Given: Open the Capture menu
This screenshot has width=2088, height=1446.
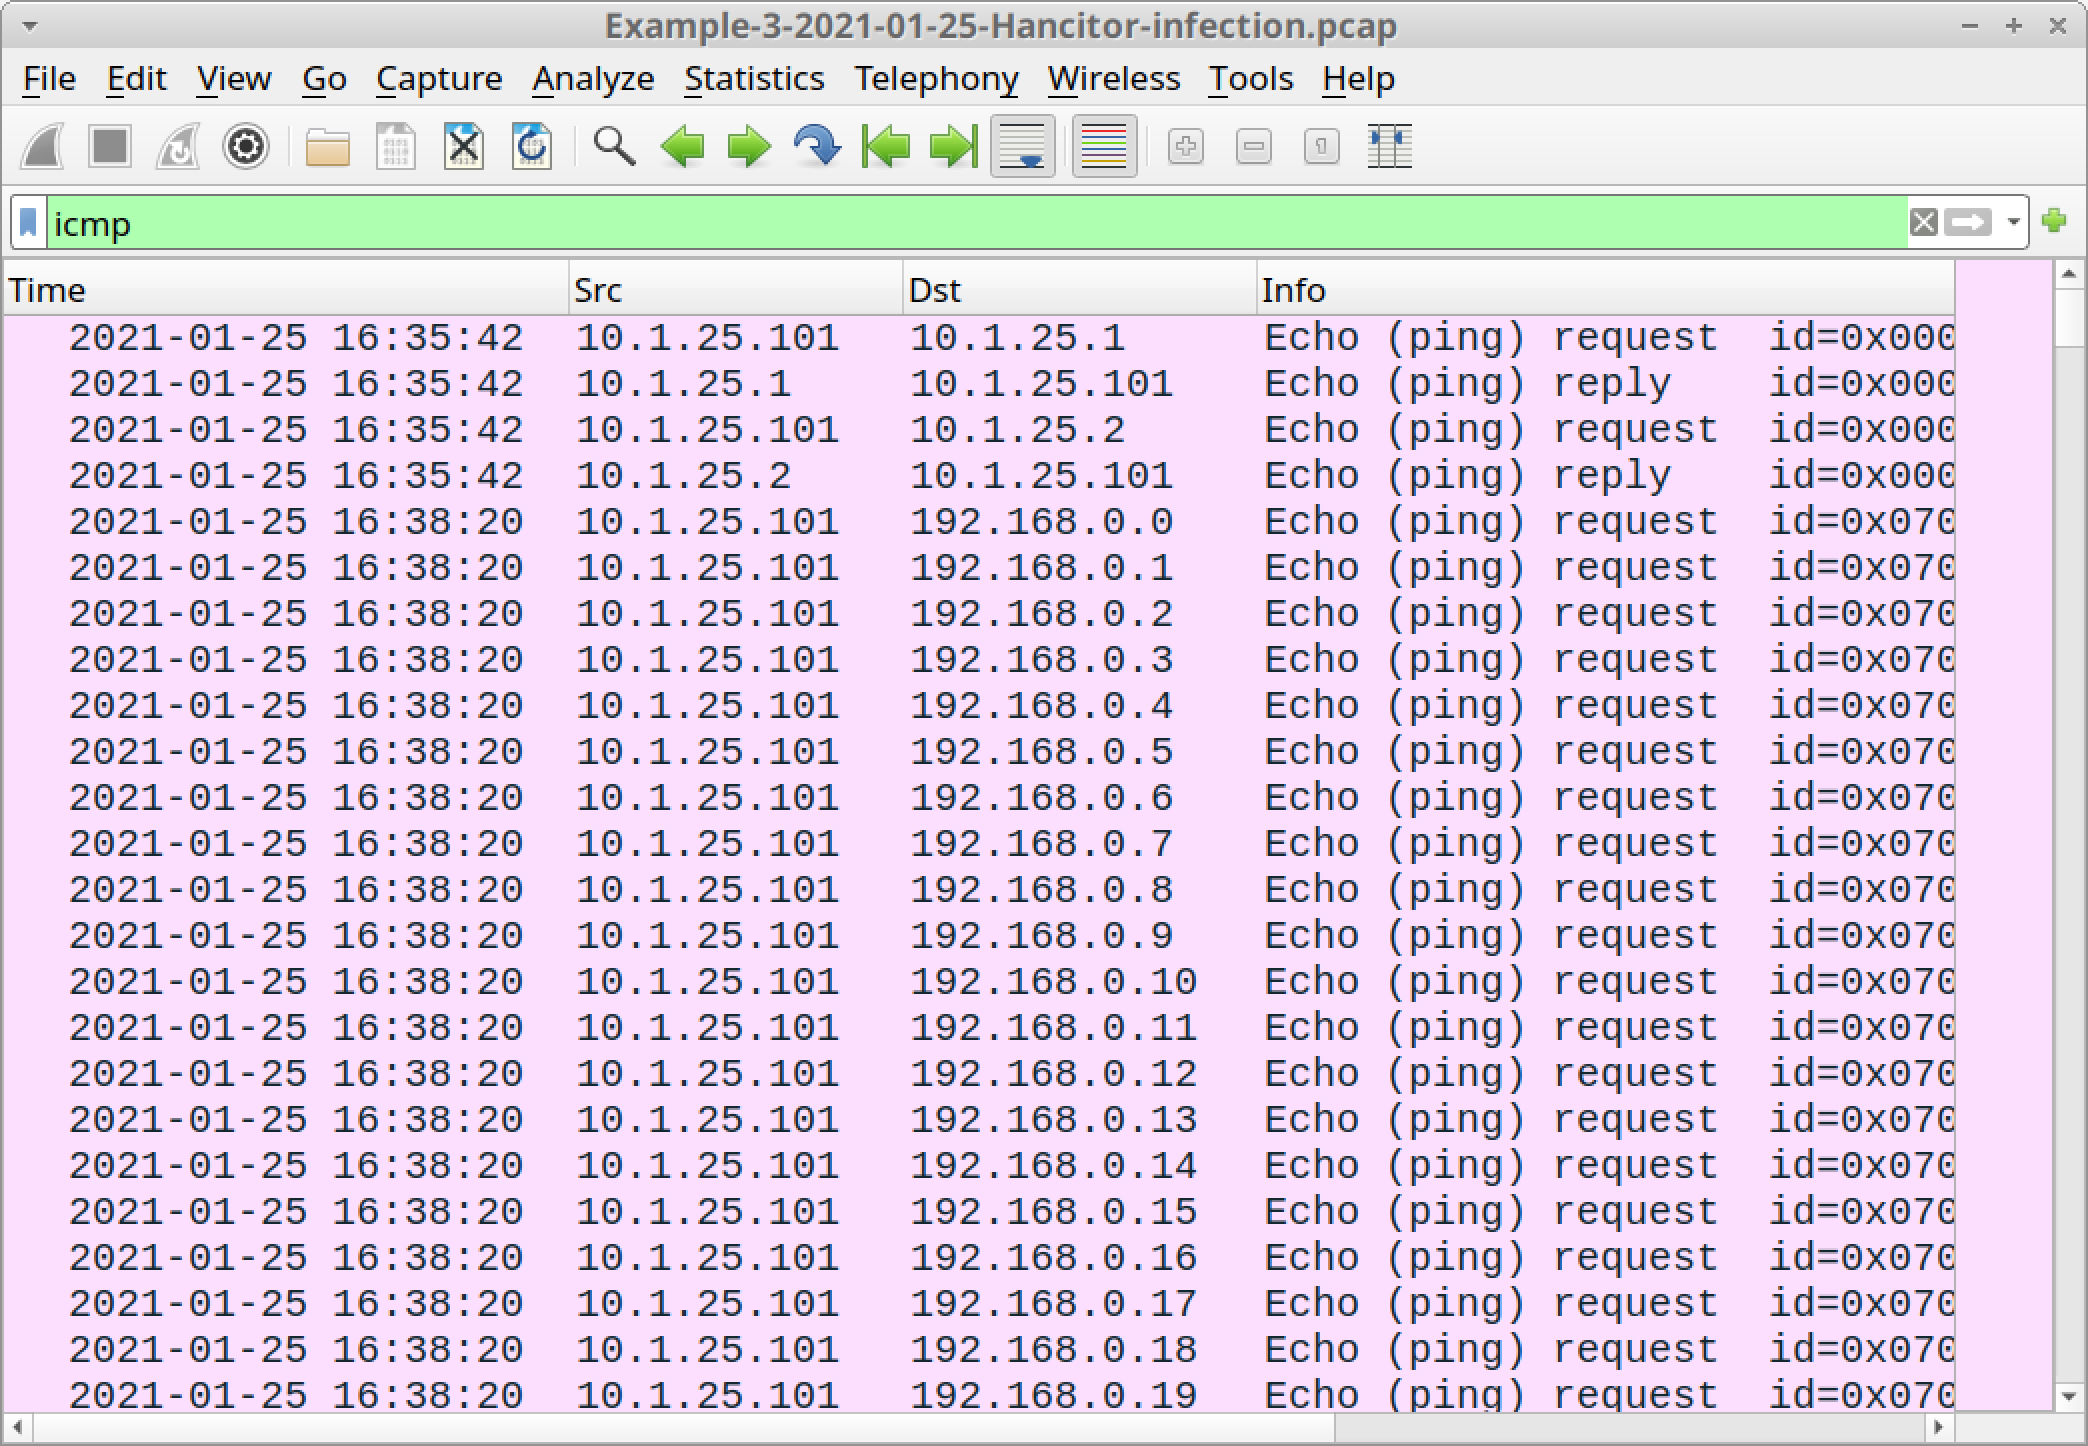Looking at the screenshot, I should pyautogui.click(x=439, y=78).
